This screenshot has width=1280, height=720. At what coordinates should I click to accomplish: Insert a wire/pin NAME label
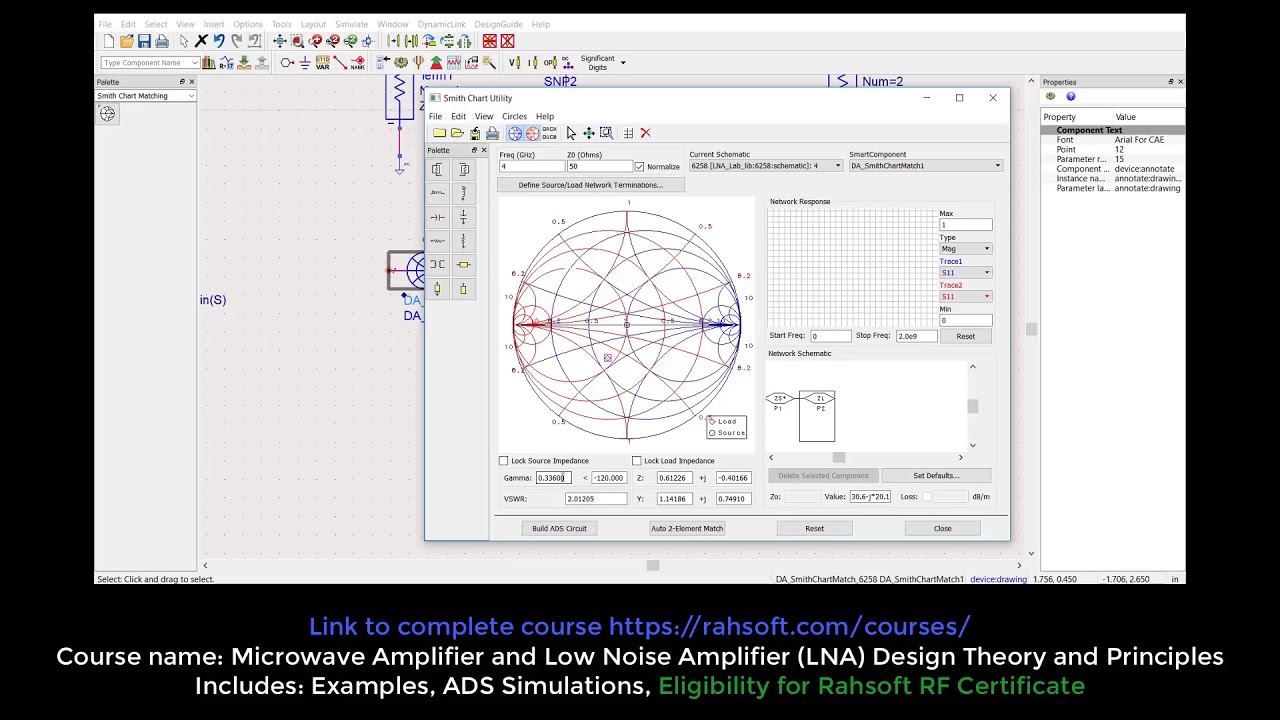pyautogui.click(x=357, y=63)
